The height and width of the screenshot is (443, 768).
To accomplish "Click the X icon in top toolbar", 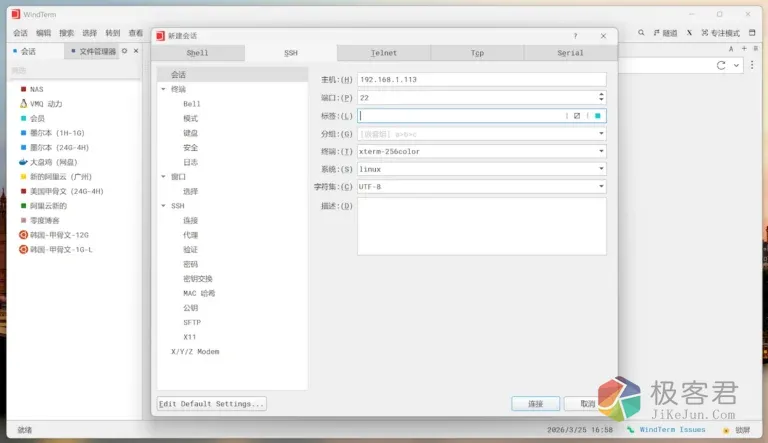I will (x=689, y=33).
